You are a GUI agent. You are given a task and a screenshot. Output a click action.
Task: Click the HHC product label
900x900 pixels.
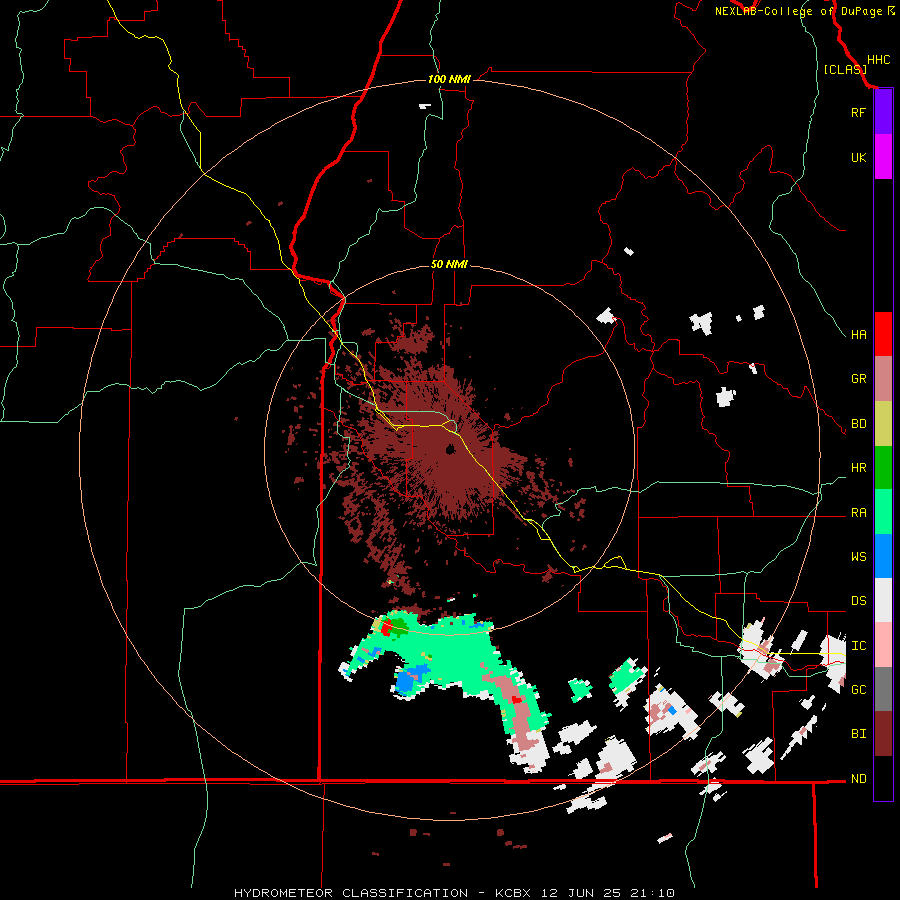point(879,60)
